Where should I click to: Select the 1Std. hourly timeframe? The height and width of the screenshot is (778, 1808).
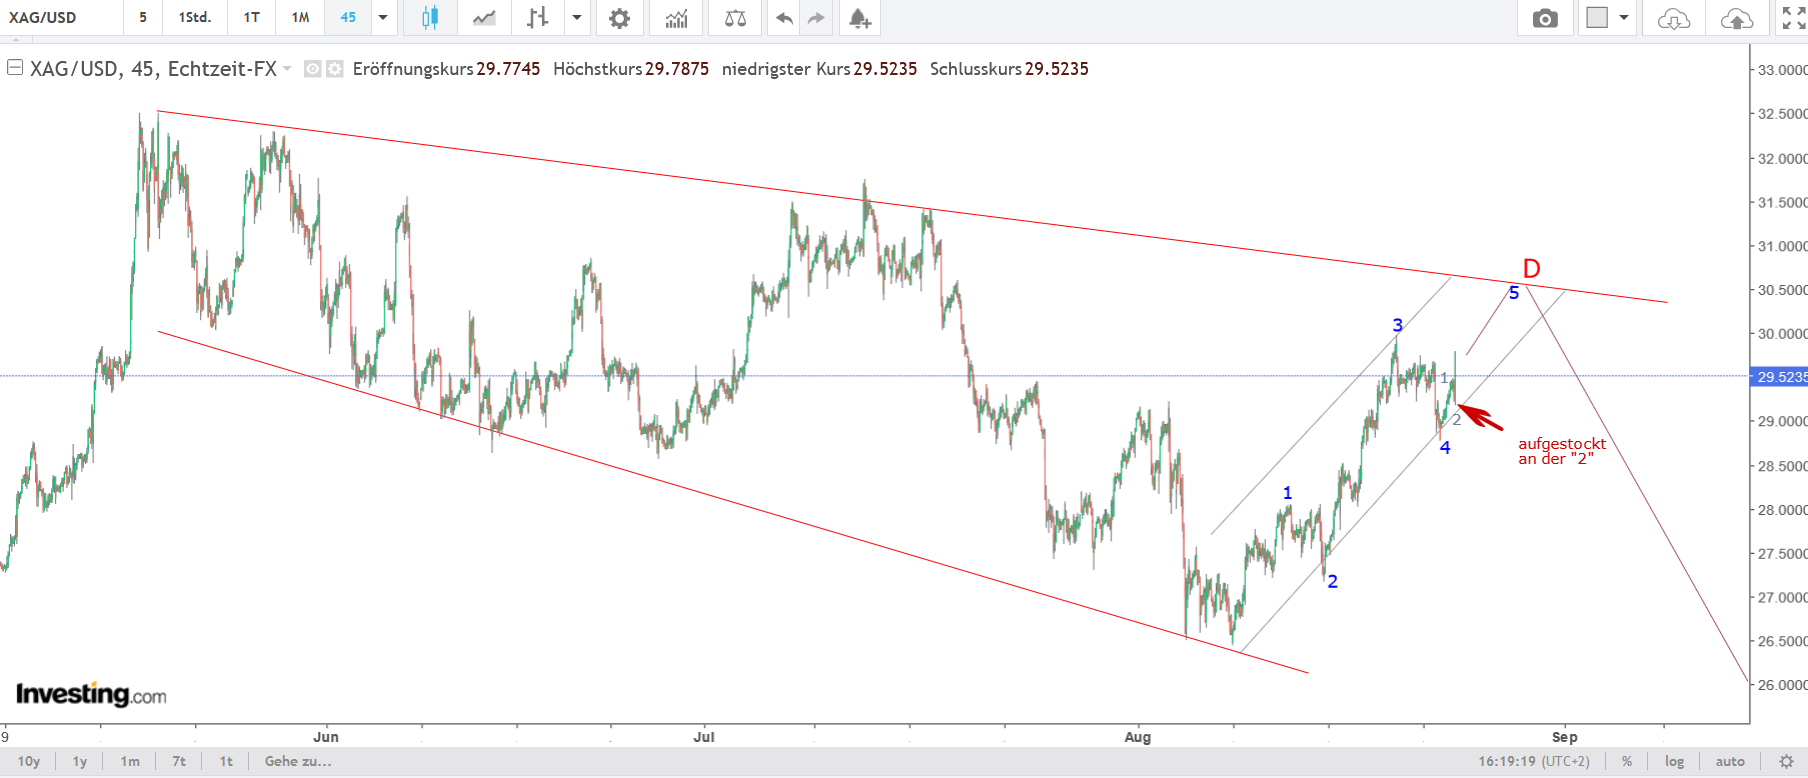(195, 18)
